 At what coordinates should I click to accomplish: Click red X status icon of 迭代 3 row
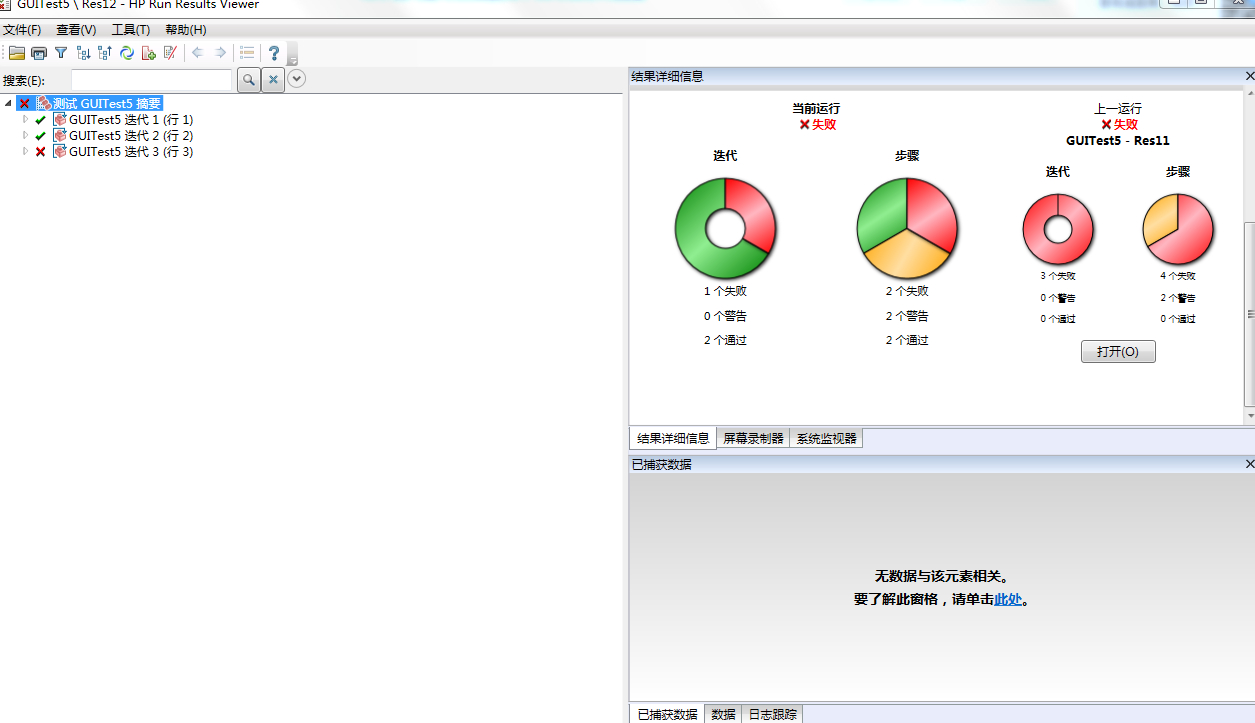(40, 152)
